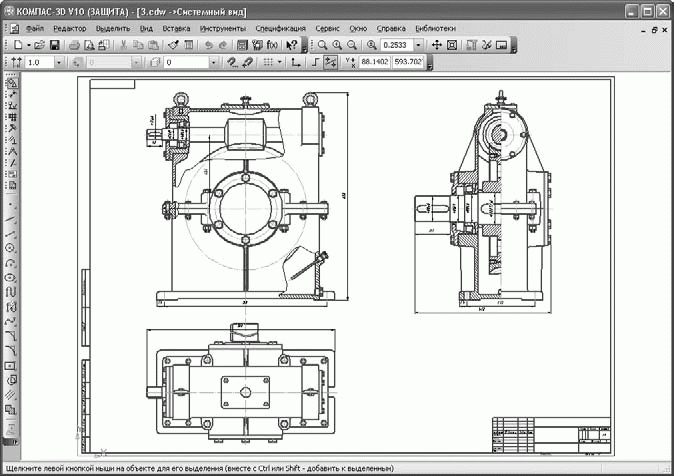Open the Файл menu

tap(35, 28)
